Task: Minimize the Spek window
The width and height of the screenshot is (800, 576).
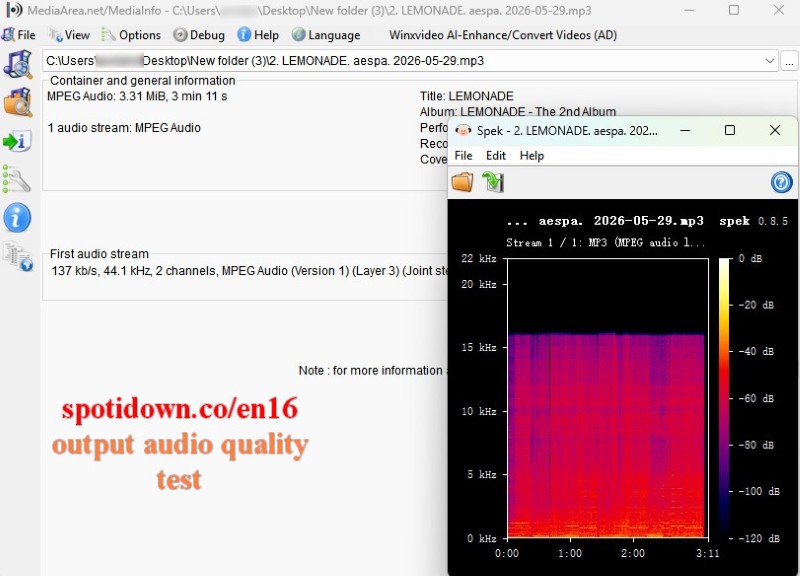Action: click(685, 130)
